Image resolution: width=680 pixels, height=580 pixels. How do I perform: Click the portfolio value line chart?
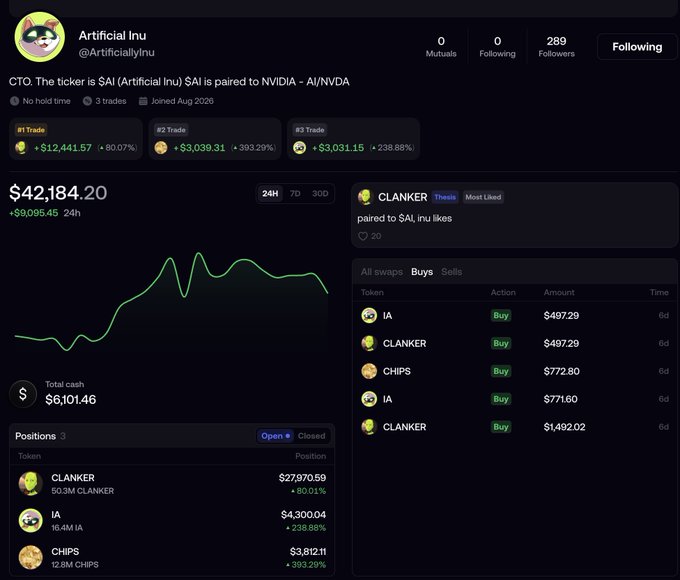171,301
